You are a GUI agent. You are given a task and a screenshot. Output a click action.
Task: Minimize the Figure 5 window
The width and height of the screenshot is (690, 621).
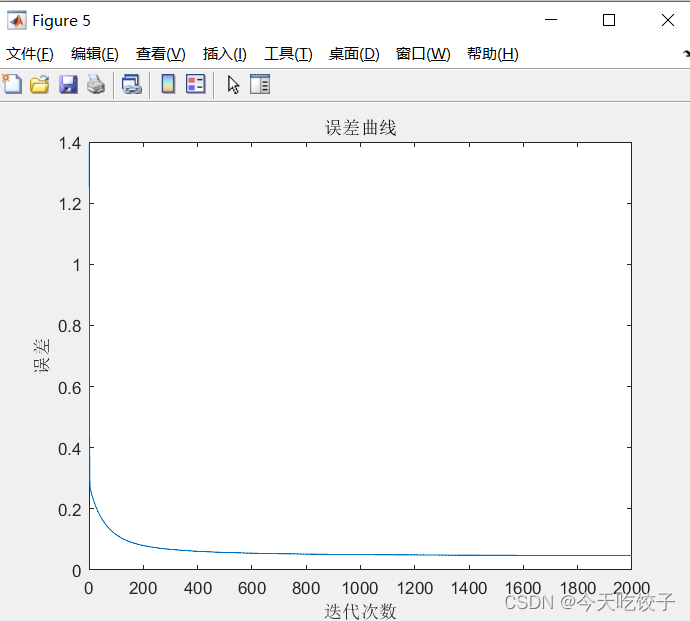[x=551, y=20]
